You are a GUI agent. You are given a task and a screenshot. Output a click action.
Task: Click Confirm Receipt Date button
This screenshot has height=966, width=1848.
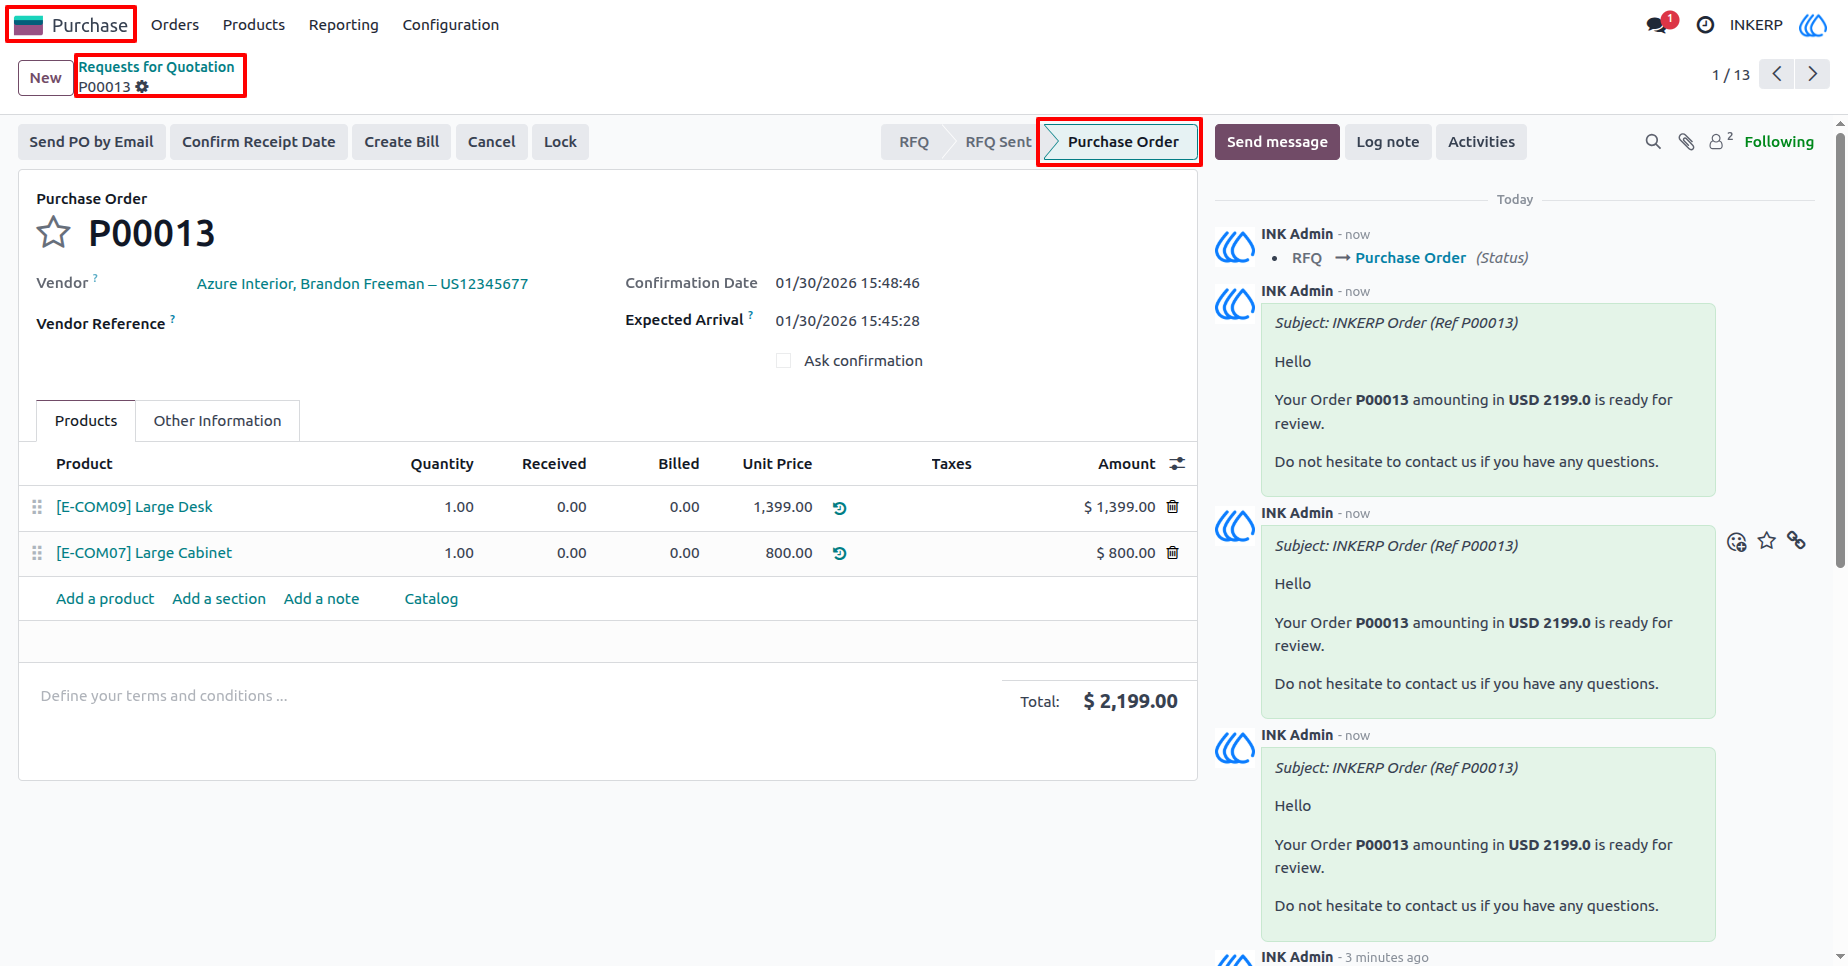[x=259, y=142]
